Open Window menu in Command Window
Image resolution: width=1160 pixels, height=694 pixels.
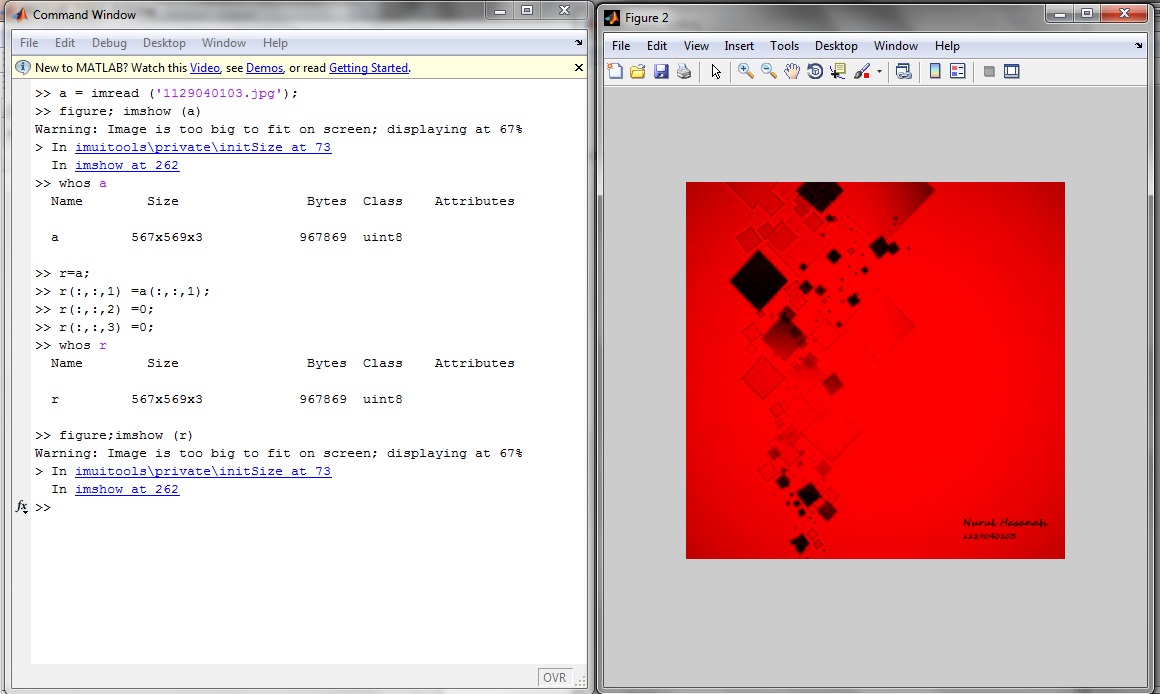coord(223,43)
